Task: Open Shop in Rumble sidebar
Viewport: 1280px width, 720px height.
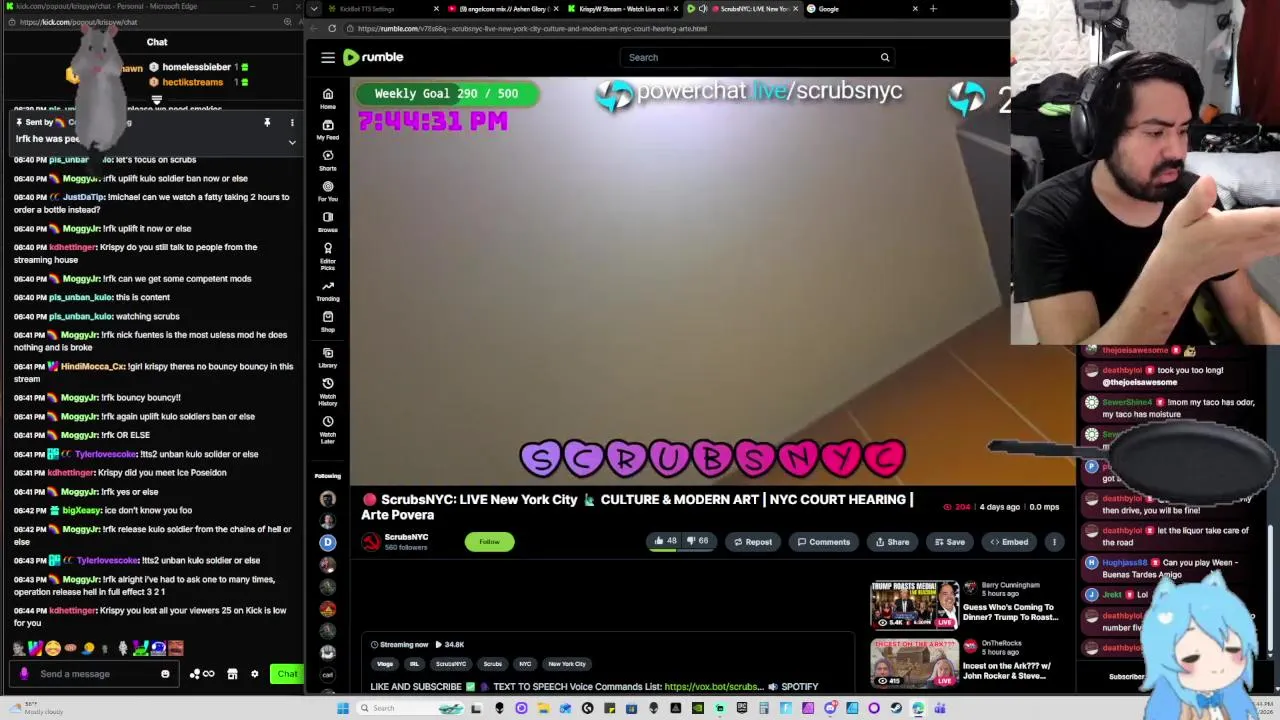Action: pyautogui.click(x=327, y=321)
